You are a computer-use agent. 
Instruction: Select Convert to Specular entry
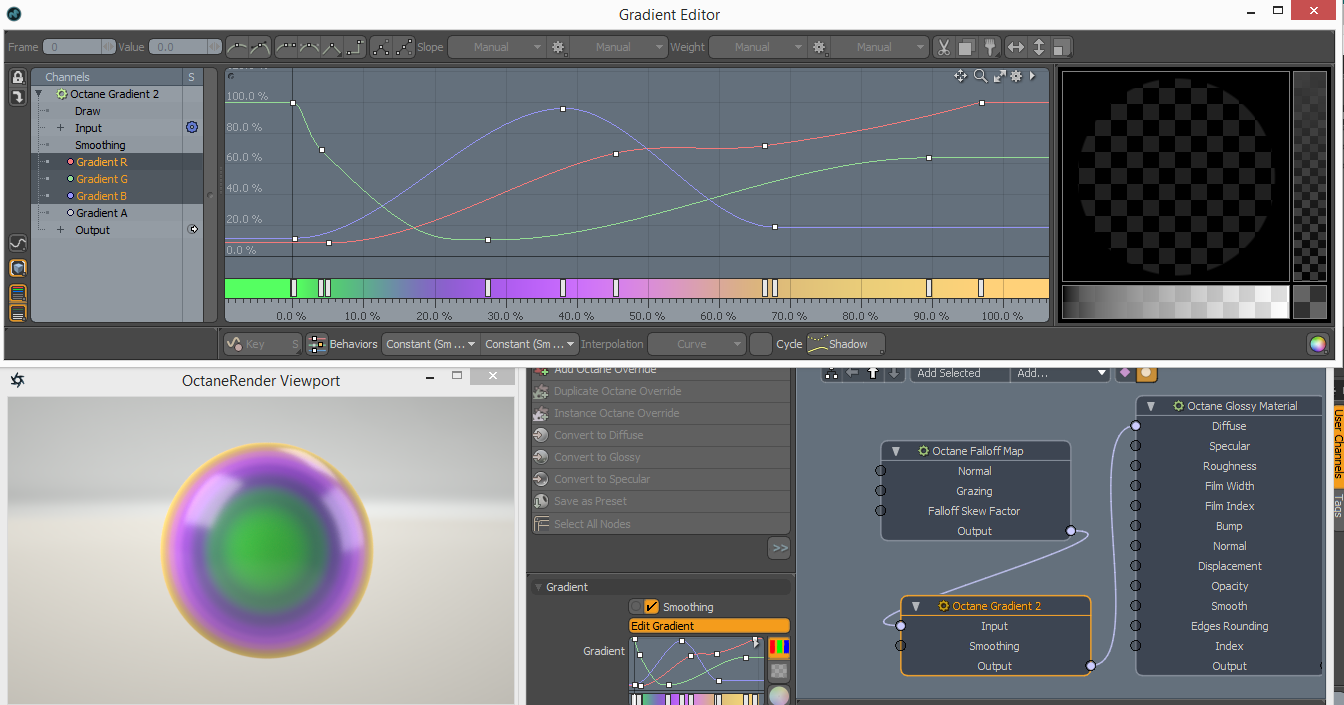[x=661, y=479]
